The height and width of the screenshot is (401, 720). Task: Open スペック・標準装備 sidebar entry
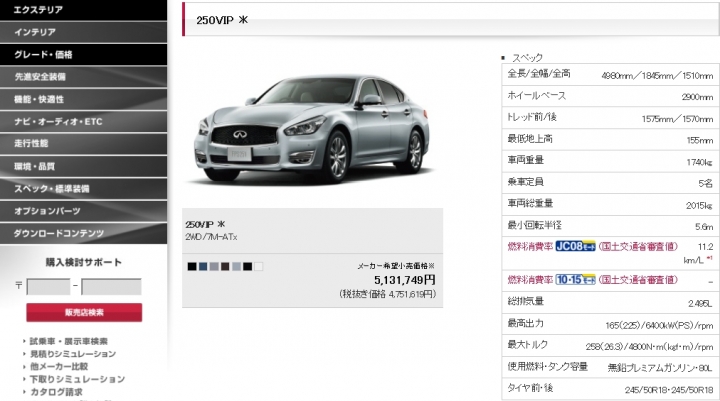tap(84, 189)
